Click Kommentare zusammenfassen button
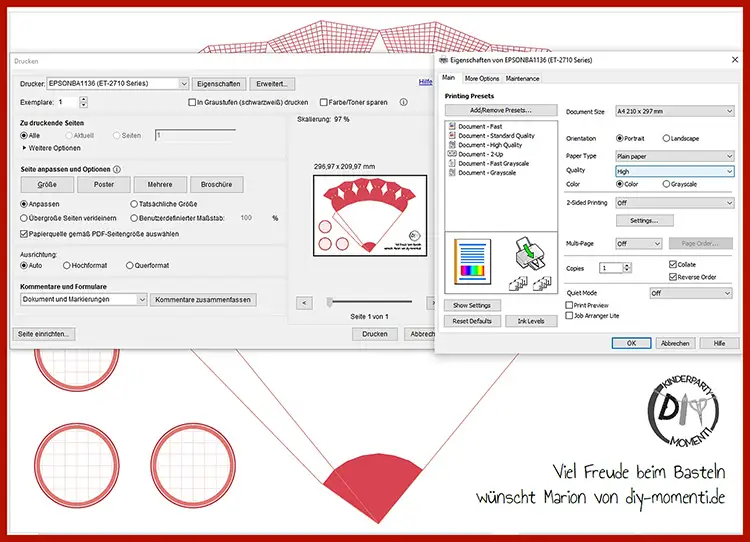 pos(203,299)
